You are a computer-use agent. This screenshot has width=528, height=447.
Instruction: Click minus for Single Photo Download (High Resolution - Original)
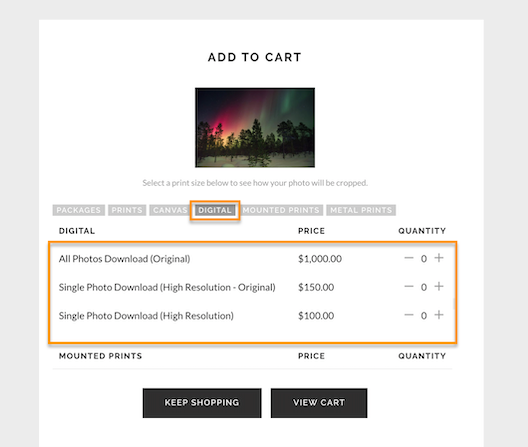(409, 286)
